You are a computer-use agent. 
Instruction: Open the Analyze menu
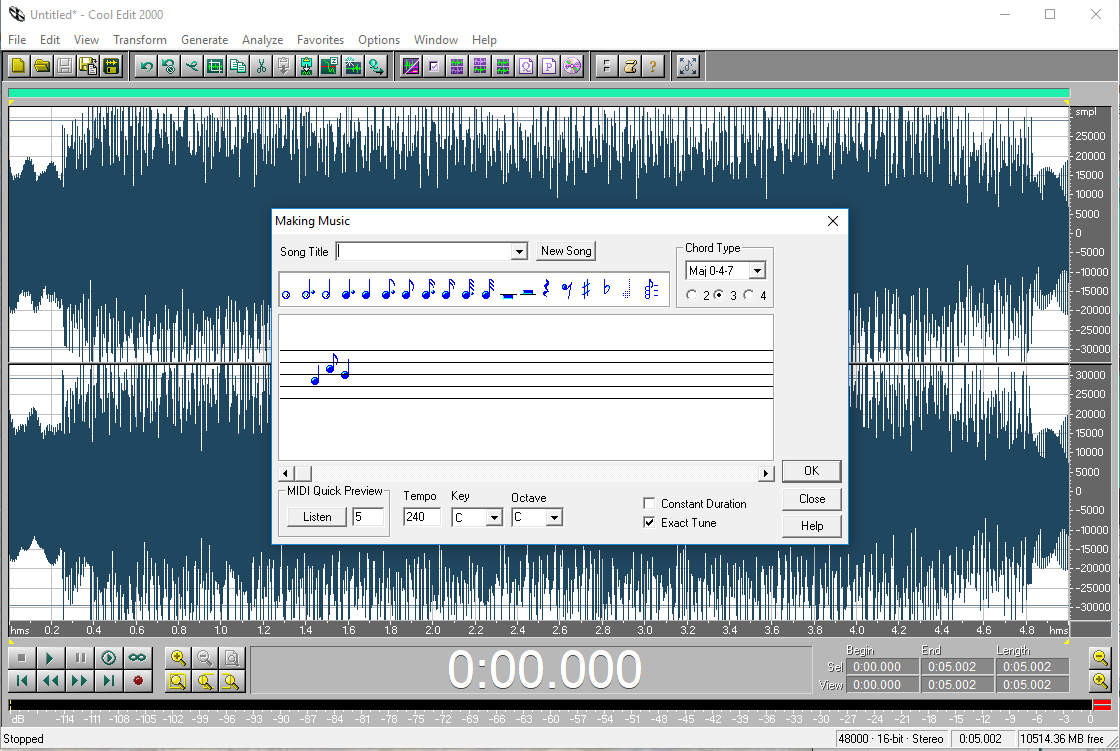tap(262, 40)
